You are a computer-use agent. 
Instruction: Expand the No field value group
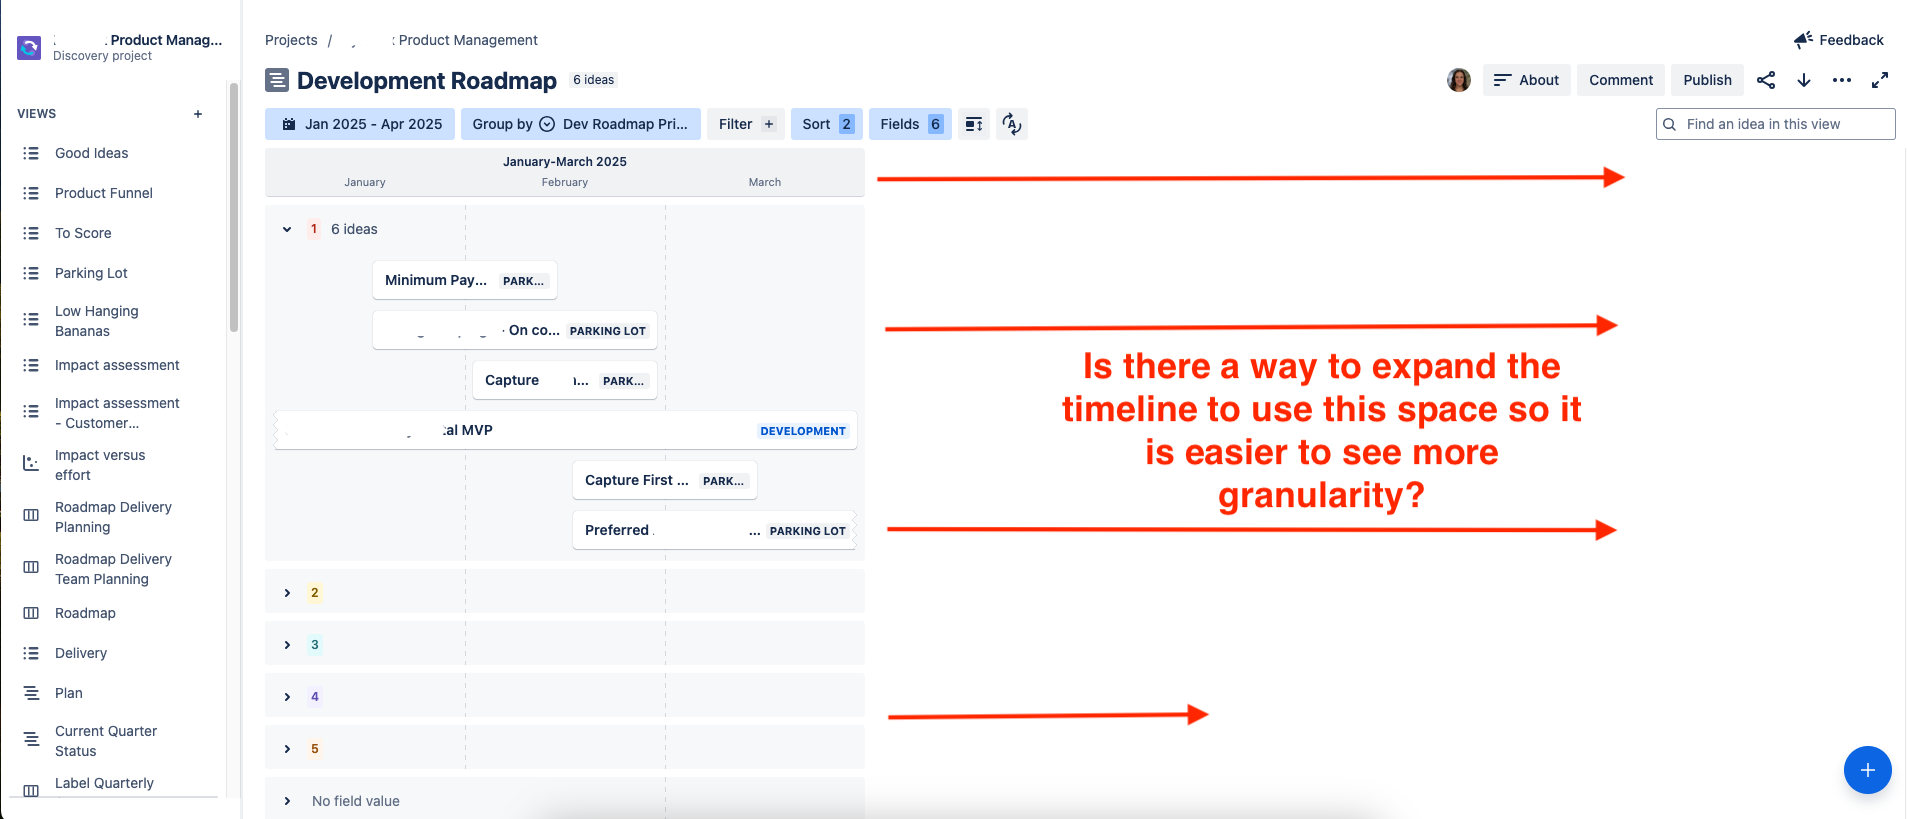(287, 801)
